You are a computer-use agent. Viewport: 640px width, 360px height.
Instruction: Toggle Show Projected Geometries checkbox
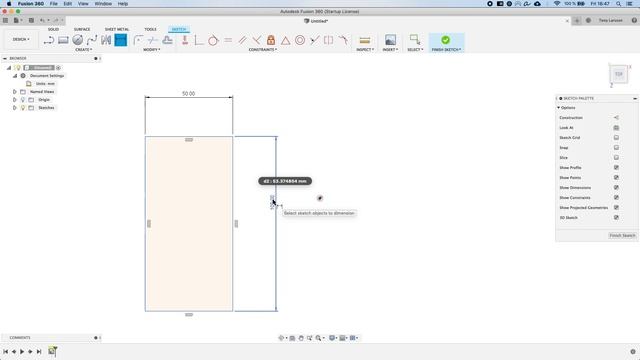click(x=616, y=207)
